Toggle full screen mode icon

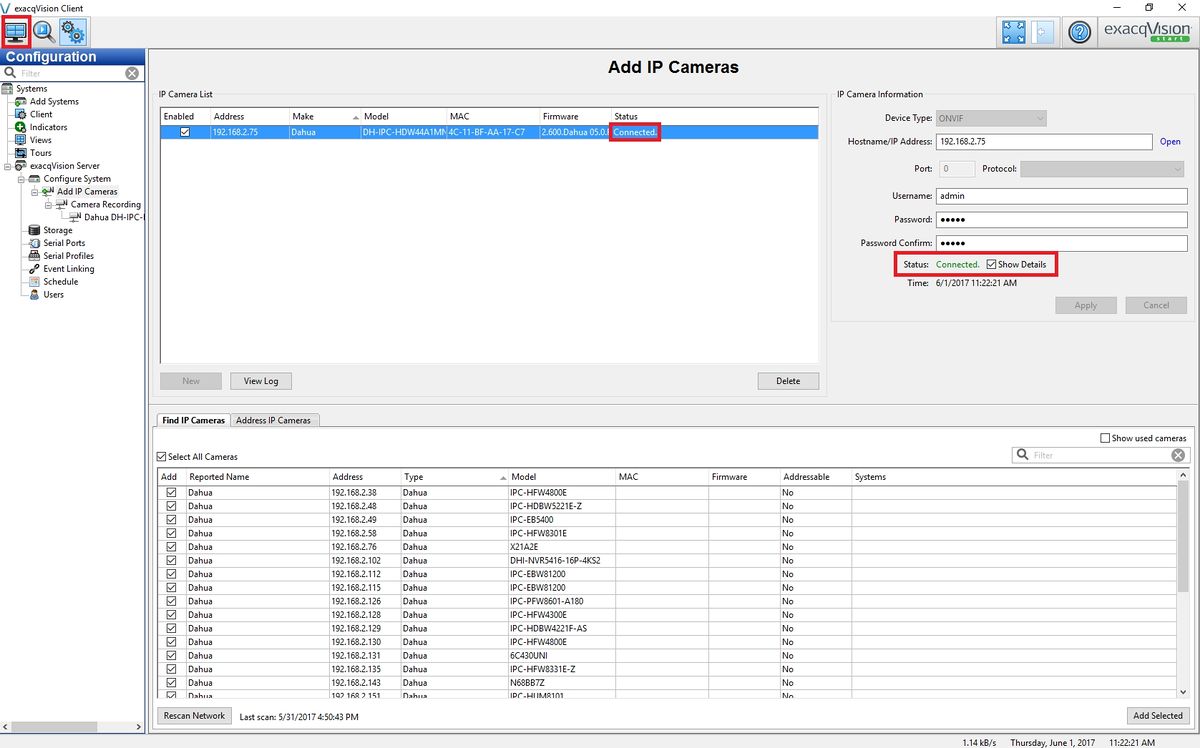pyautogui.click(x=1012, y=32)
